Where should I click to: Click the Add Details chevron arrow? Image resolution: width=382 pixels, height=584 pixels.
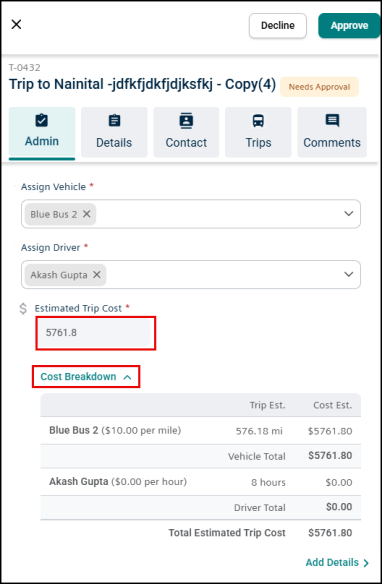pos(366,563)
